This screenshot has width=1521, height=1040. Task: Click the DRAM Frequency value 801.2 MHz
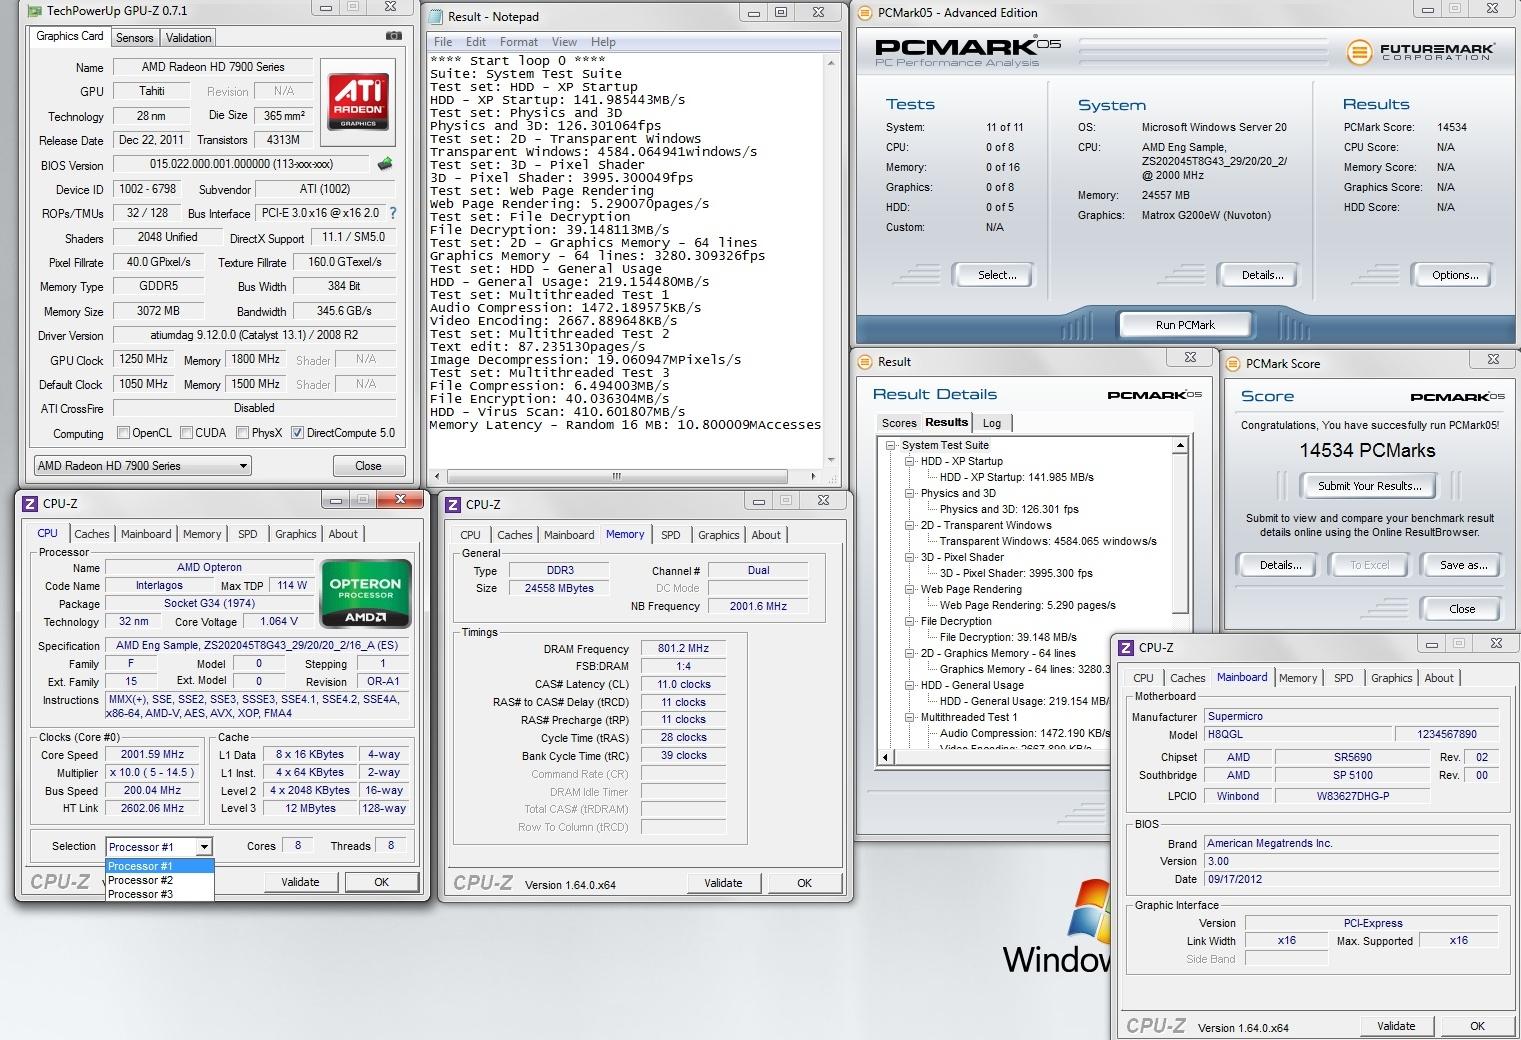[x=683, y=648]
